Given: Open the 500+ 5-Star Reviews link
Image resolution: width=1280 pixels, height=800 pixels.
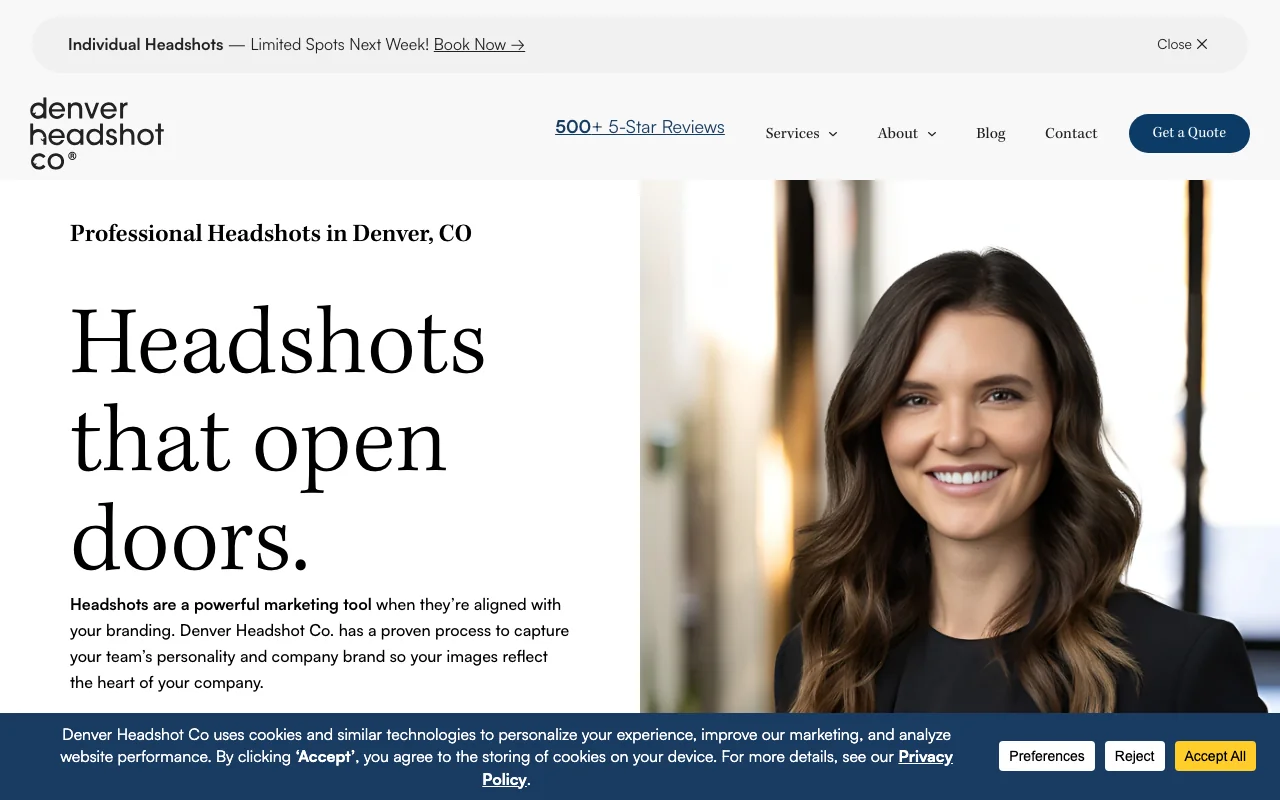Looking at the screenshot, I should (x=639, y=127).
